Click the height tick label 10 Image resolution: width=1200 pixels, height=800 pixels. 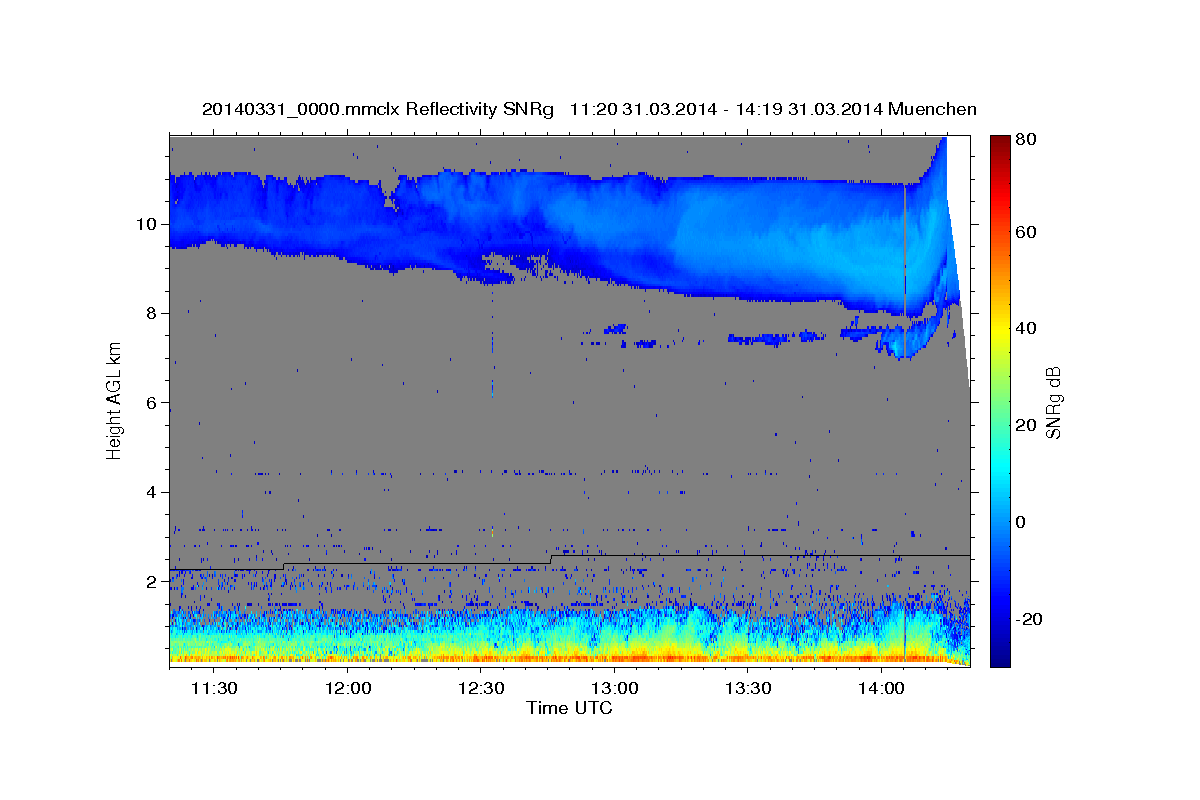(148, 224)
